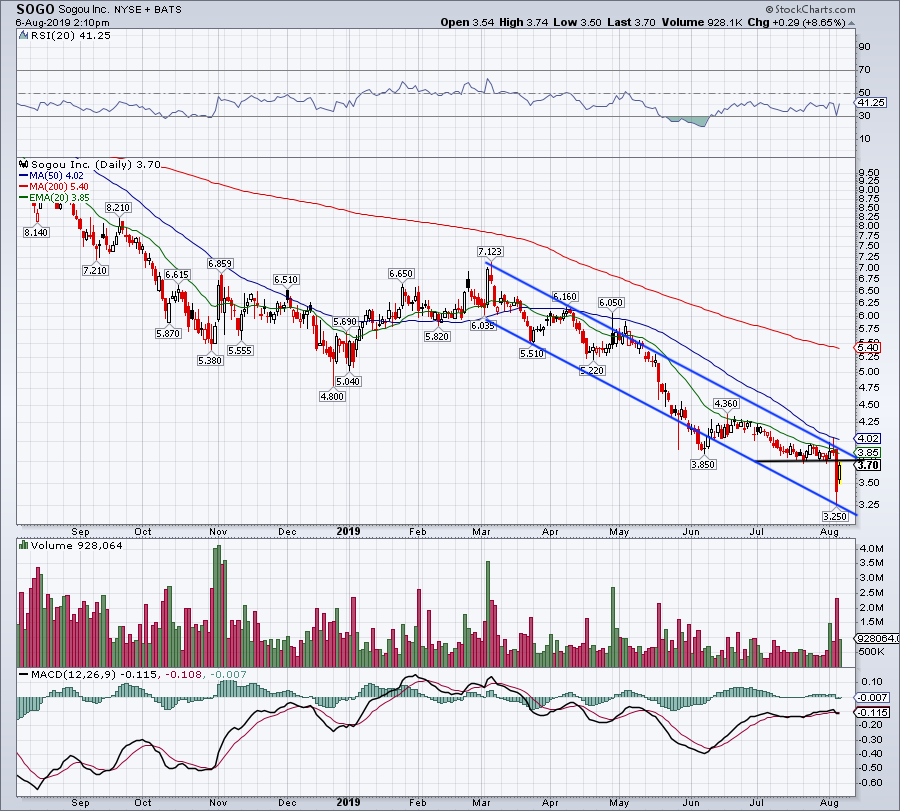900x811 pixels.
Task: Click the Sogou Inc. (Daily) 3.70 legend
Action: point(95,164)
